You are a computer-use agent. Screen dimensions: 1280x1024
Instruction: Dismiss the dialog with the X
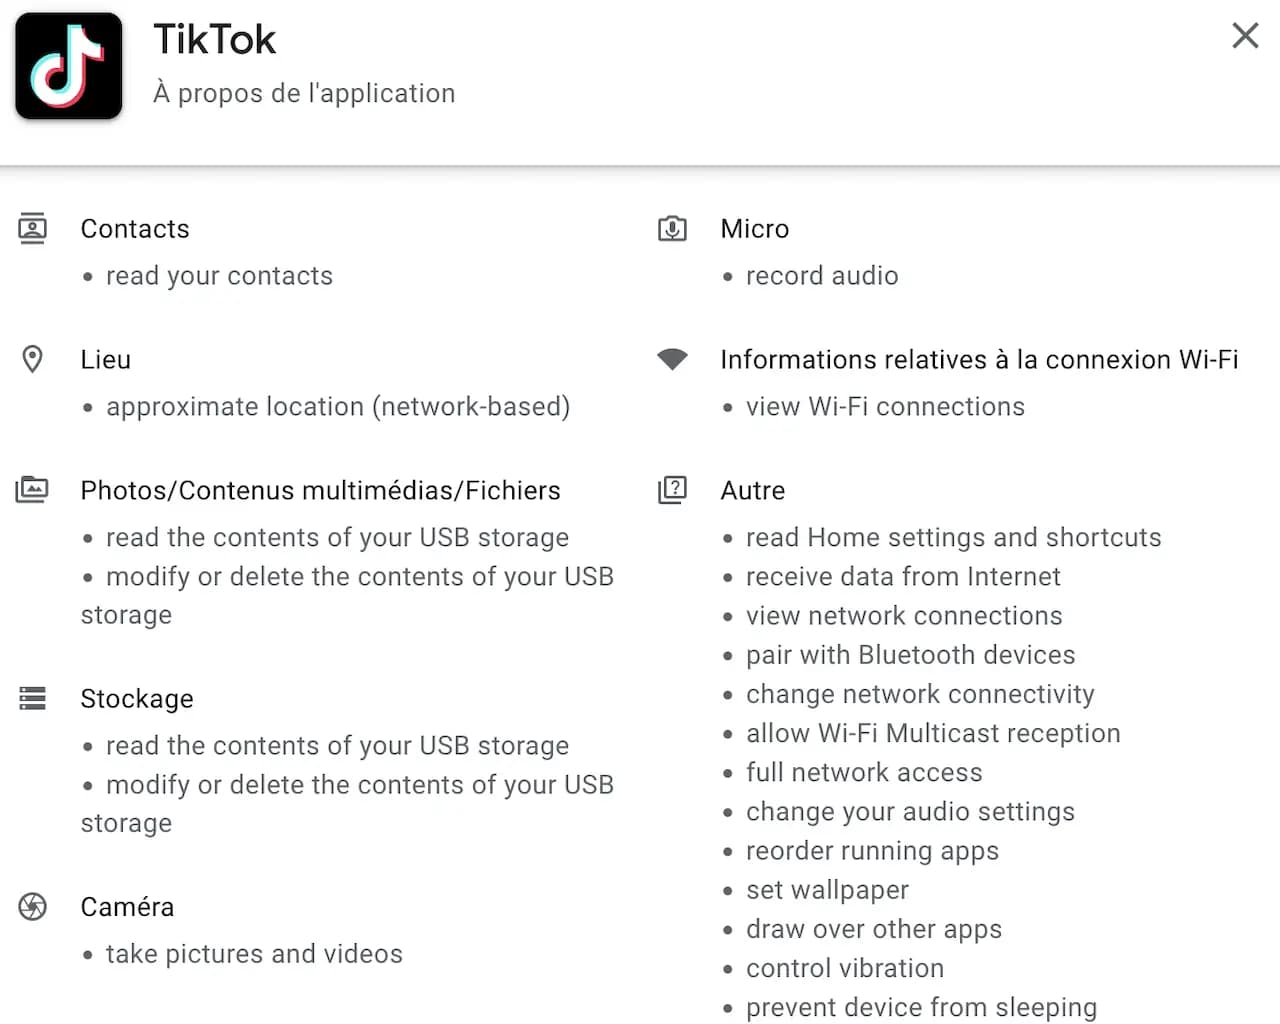pos(1244,35)
